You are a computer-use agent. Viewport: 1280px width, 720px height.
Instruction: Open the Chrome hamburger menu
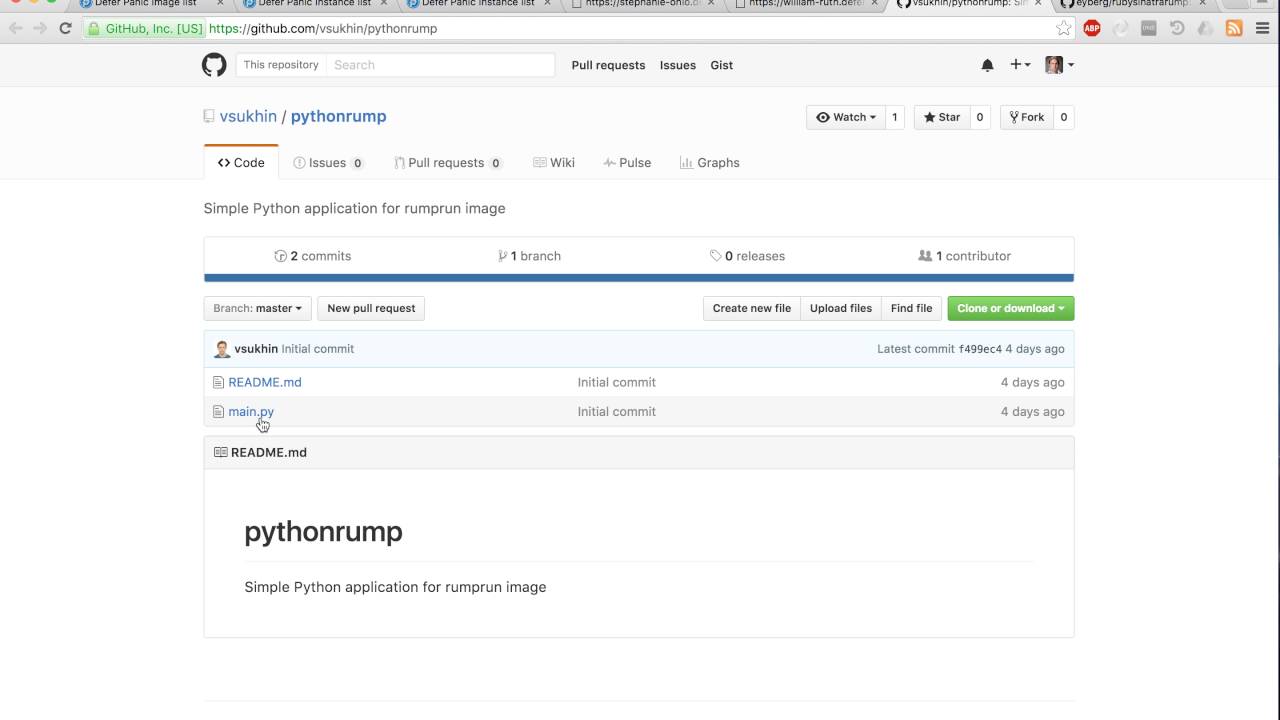coord(1262,28)
